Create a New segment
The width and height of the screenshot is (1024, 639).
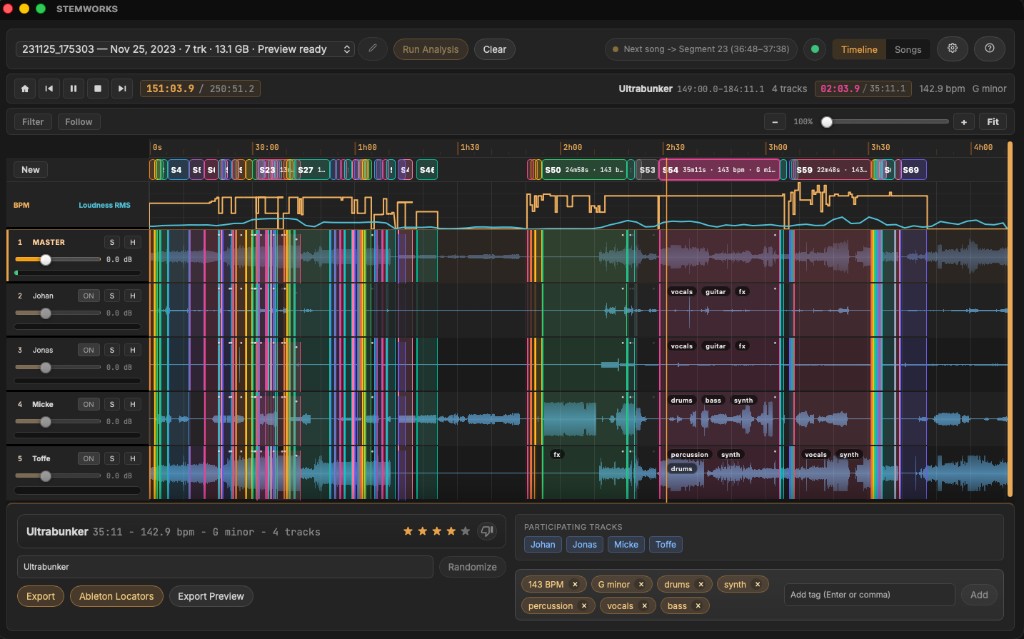click(x=31, y=170)
